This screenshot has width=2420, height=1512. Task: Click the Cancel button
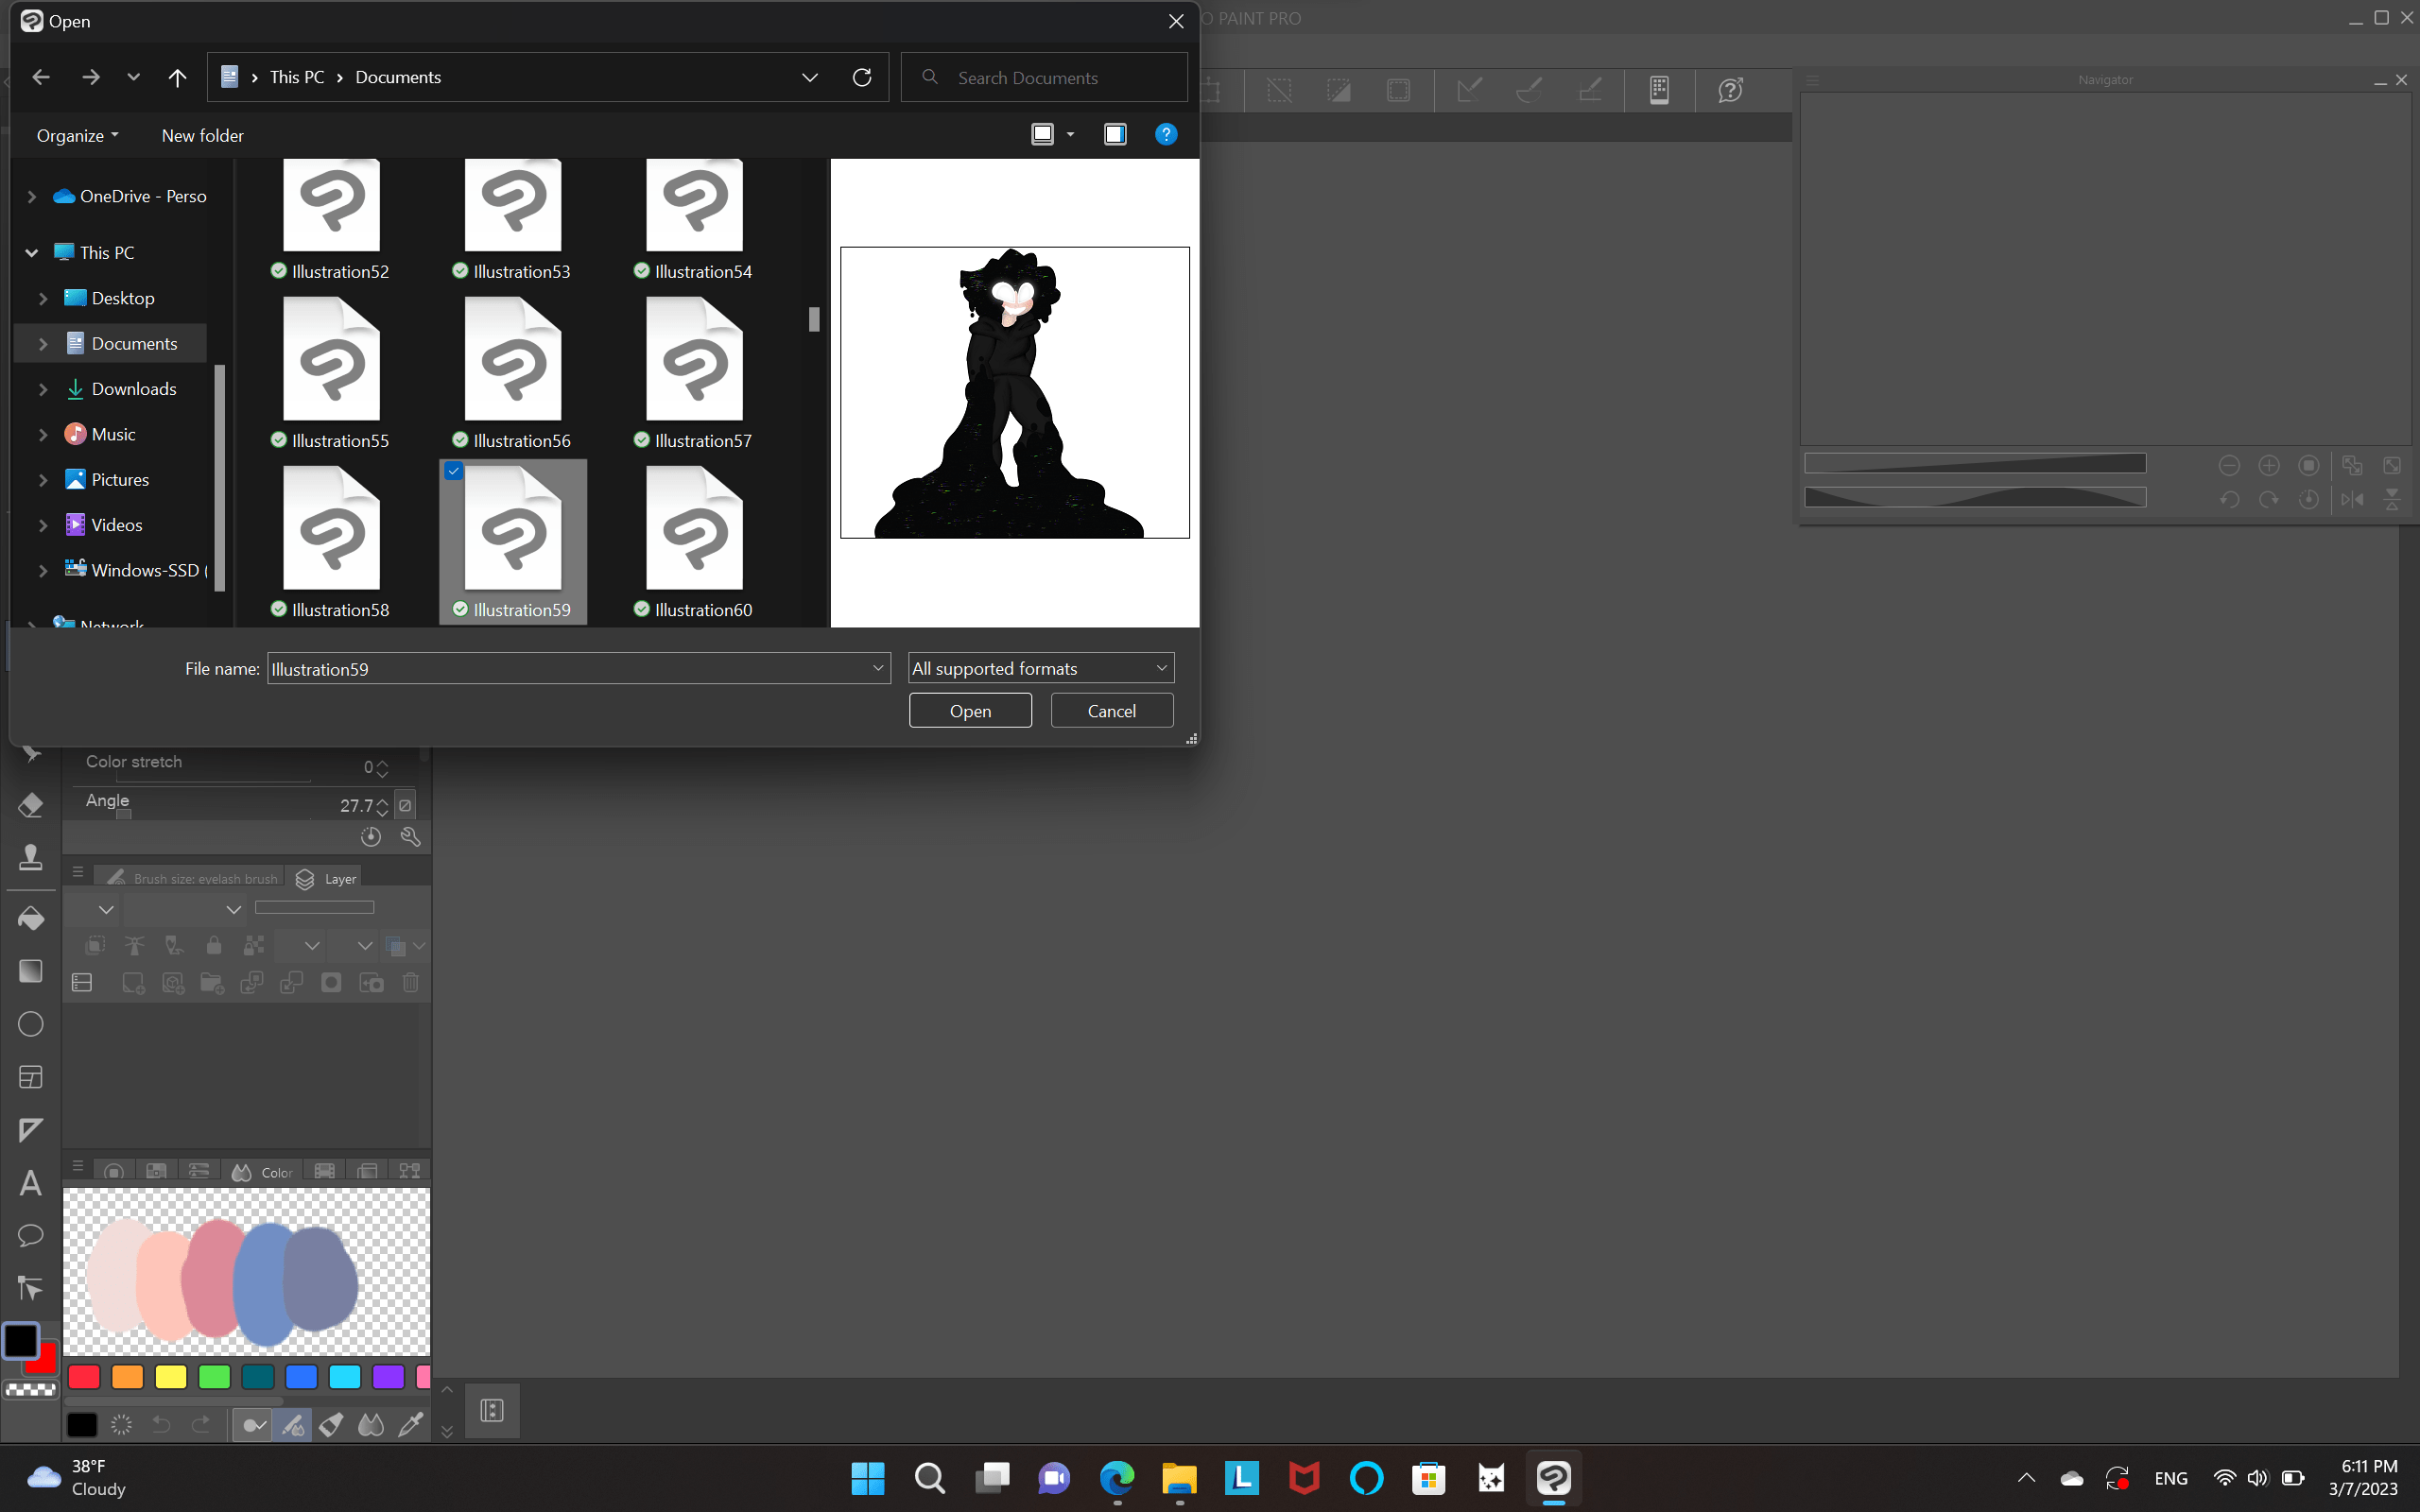pos(1111,711)
